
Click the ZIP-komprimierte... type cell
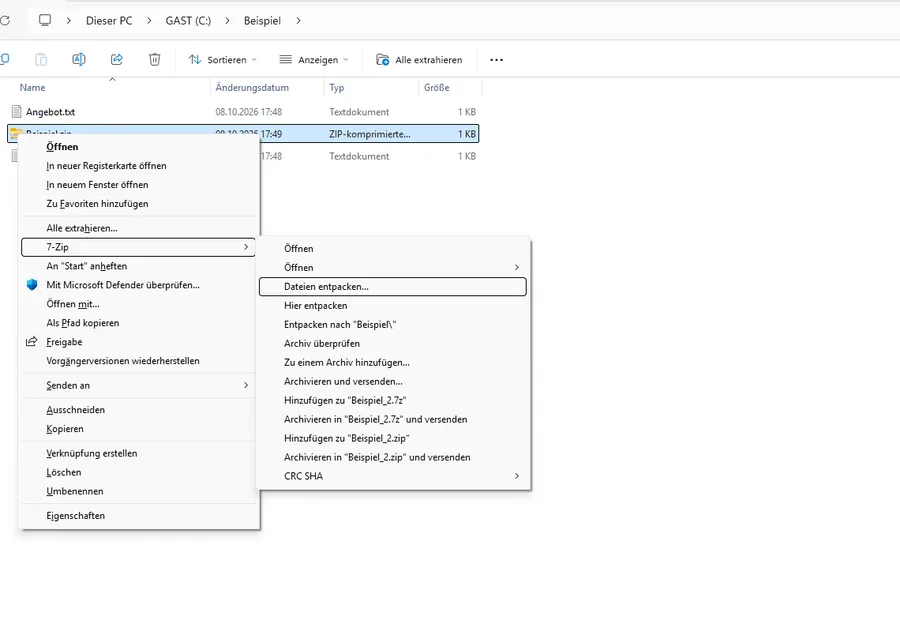pyautogui.click(x=370, y=134)
